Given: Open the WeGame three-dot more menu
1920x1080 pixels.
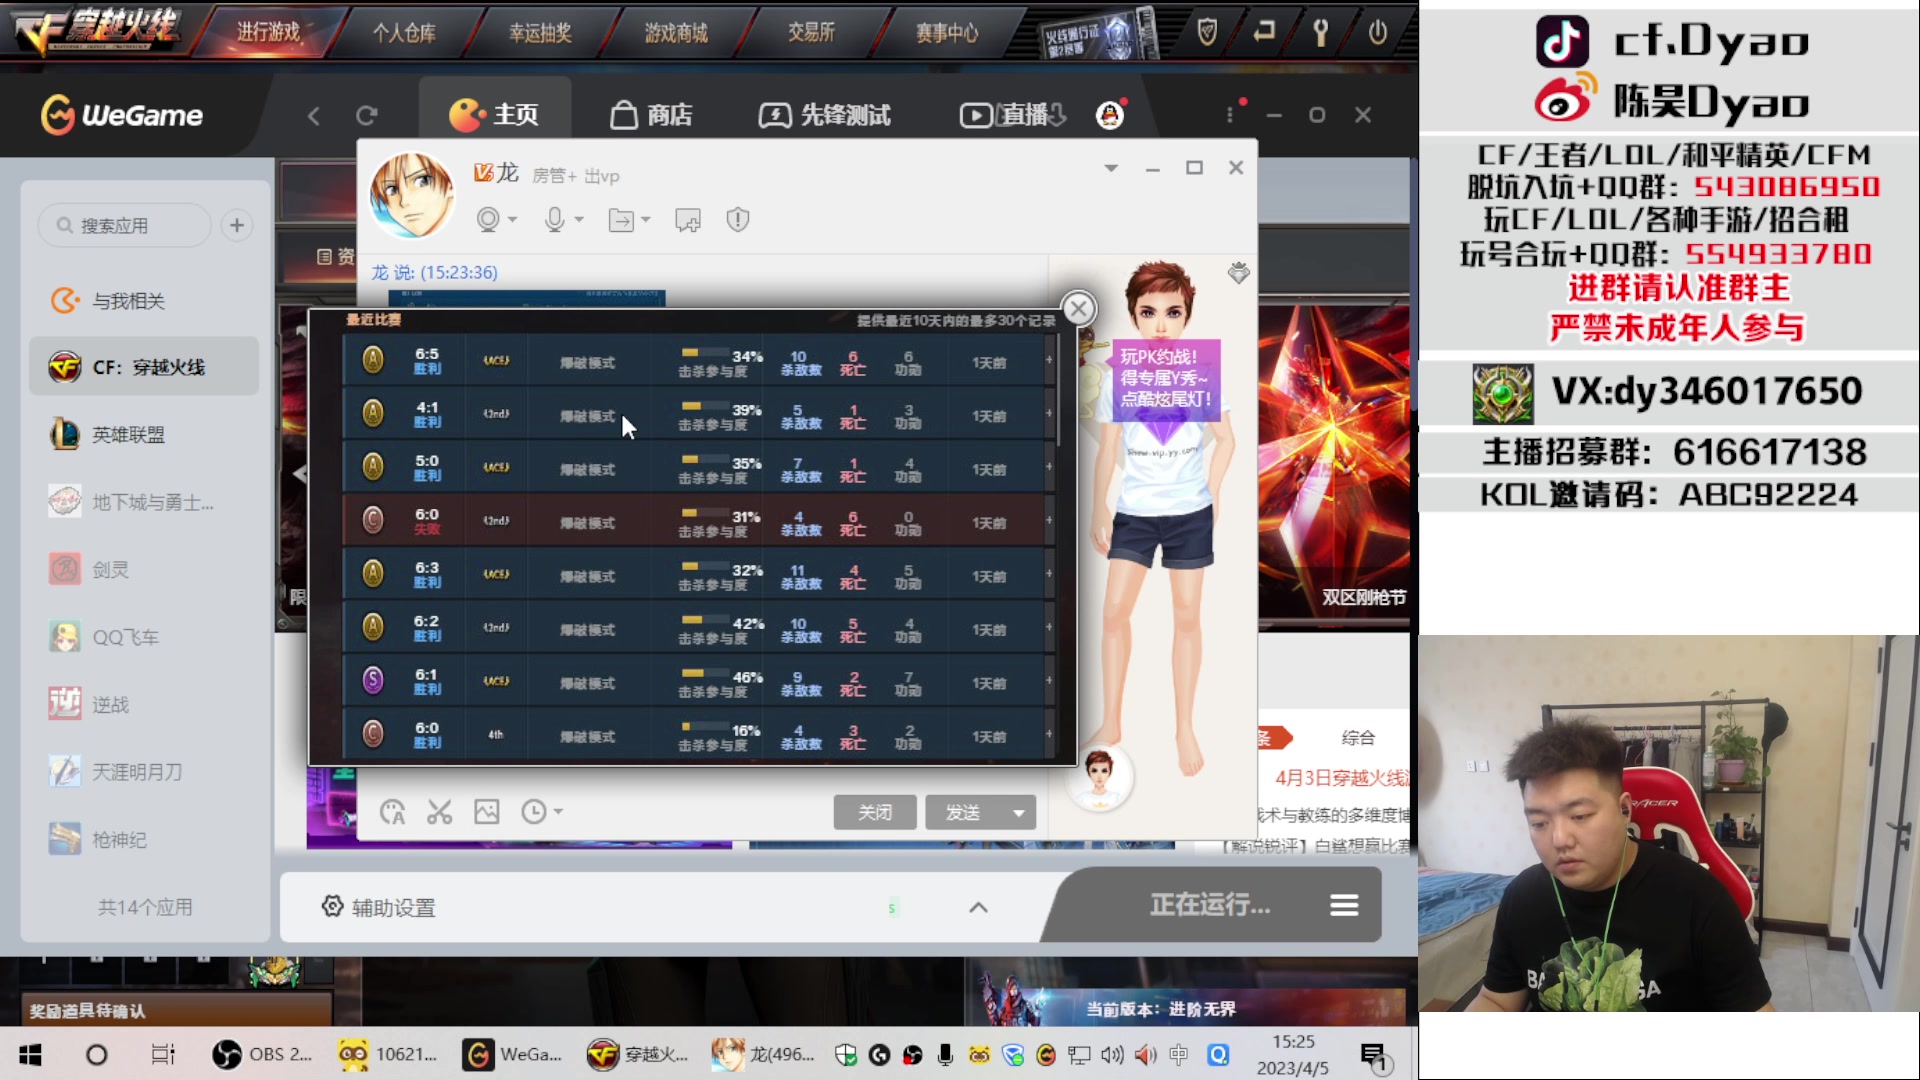Looking at the screenshot, I should [x=1230, y=115].
